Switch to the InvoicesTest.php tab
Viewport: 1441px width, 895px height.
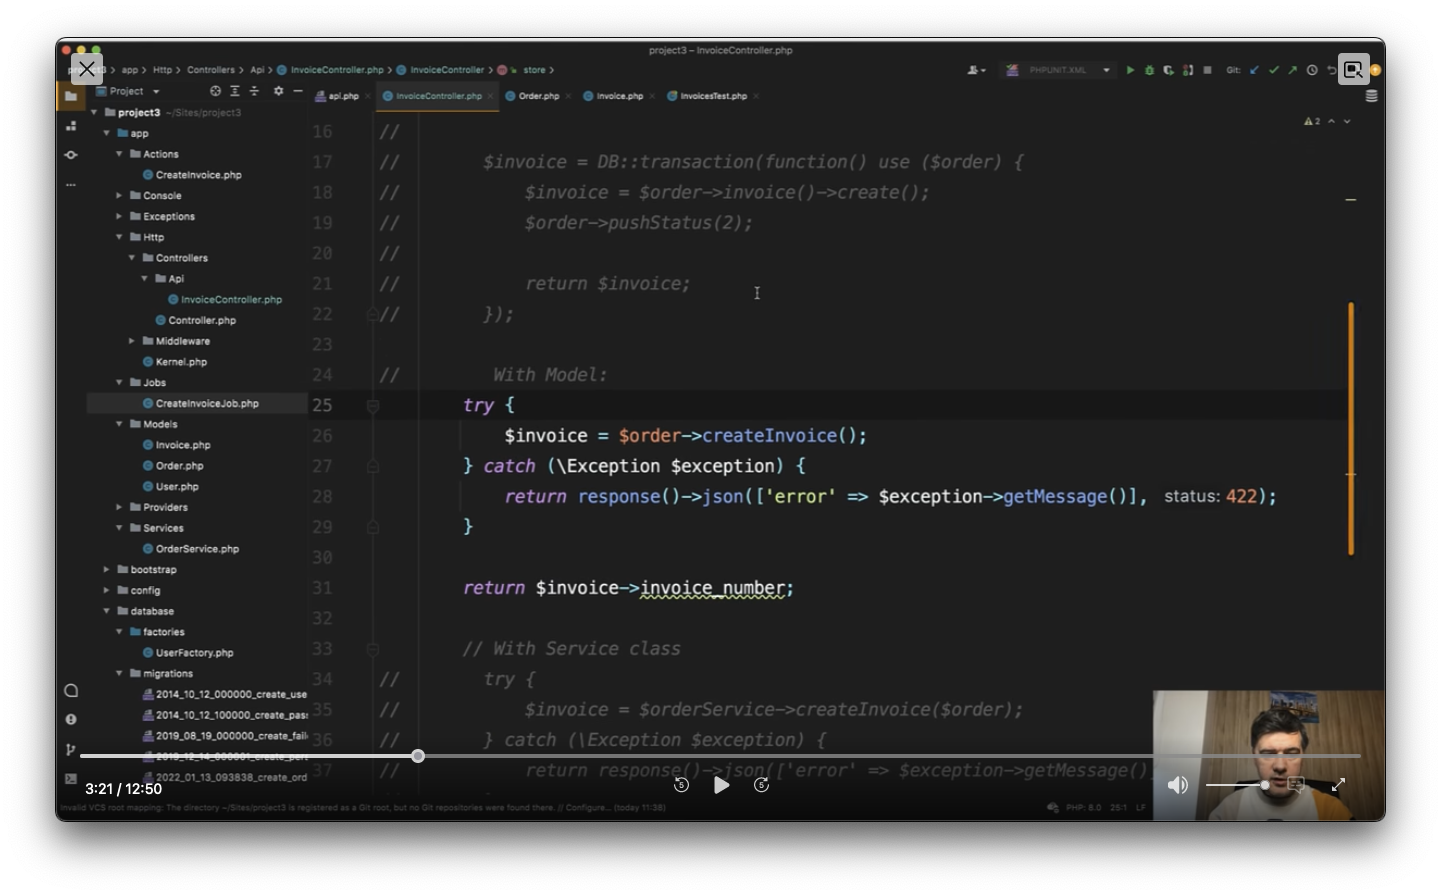click(713, 96)
